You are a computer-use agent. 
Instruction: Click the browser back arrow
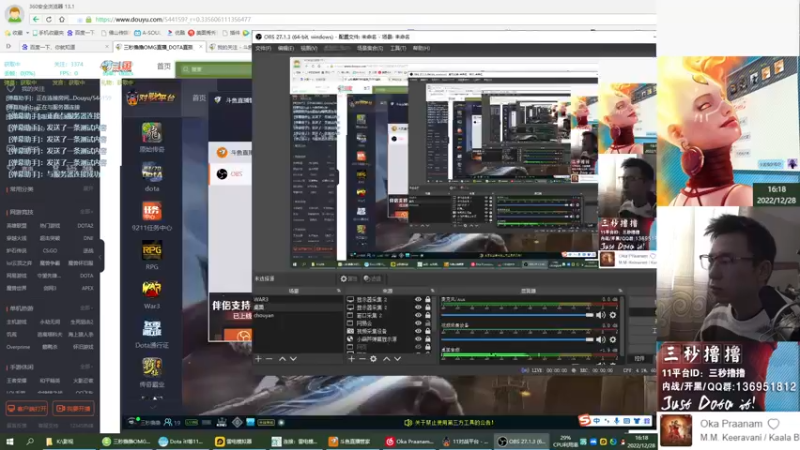click(35, 19)
